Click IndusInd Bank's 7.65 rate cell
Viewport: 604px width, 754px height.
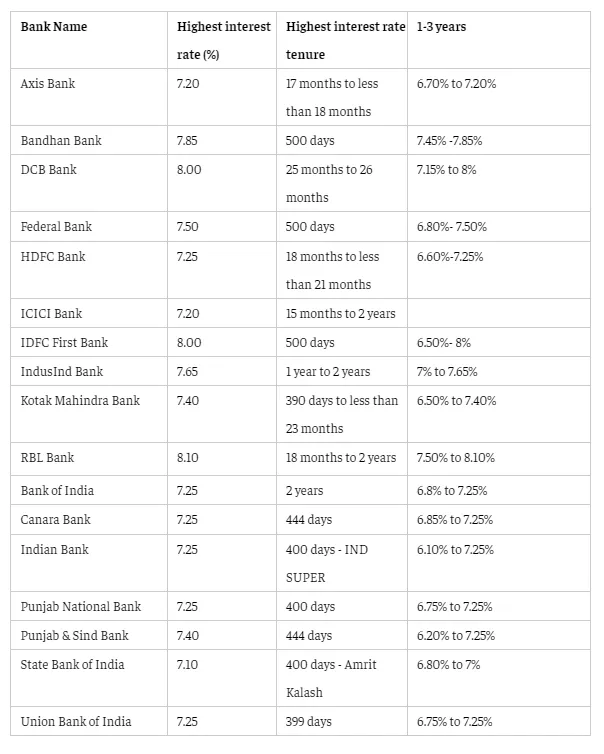click(222, 371)
